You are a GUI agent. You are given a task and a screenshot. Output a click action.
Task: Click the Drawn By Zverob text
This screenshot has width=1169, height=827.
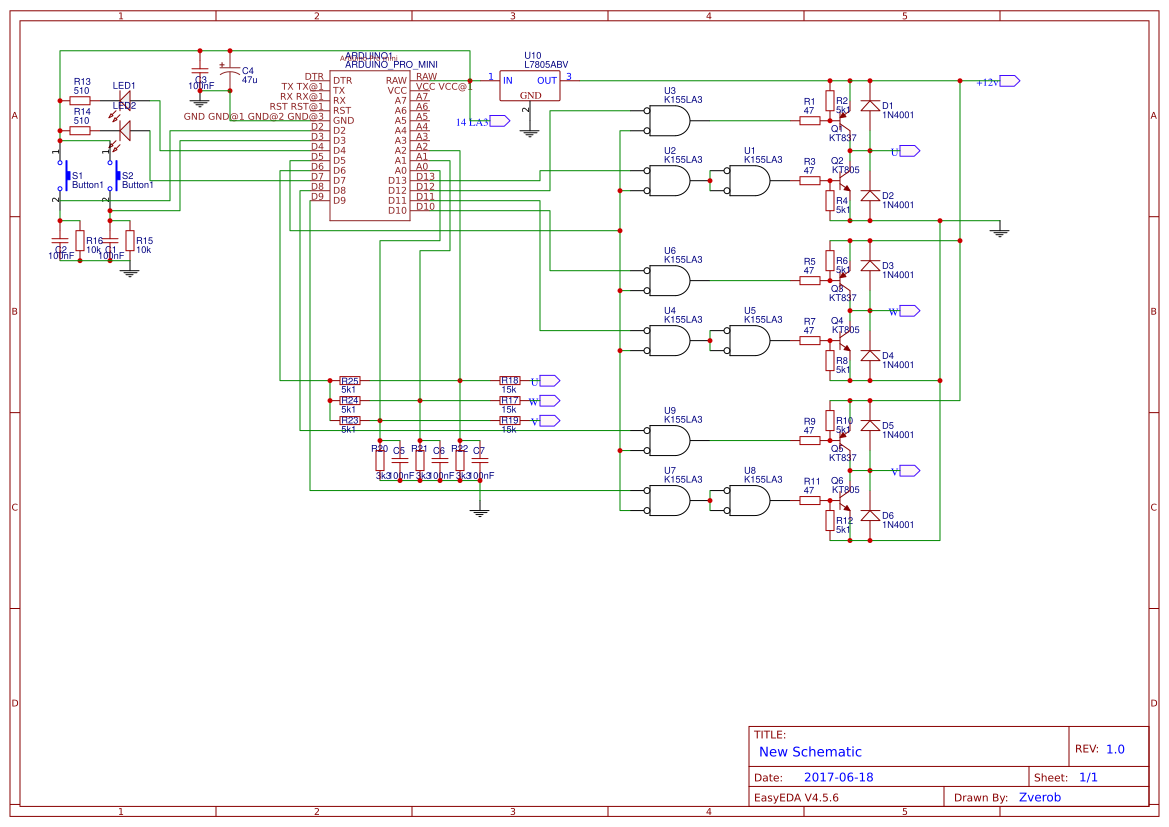click(1039, 797)
